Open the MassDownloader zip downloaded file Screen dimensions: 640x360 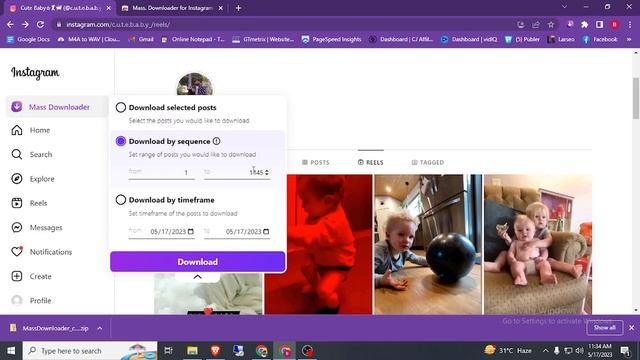[x=49, y=328]
